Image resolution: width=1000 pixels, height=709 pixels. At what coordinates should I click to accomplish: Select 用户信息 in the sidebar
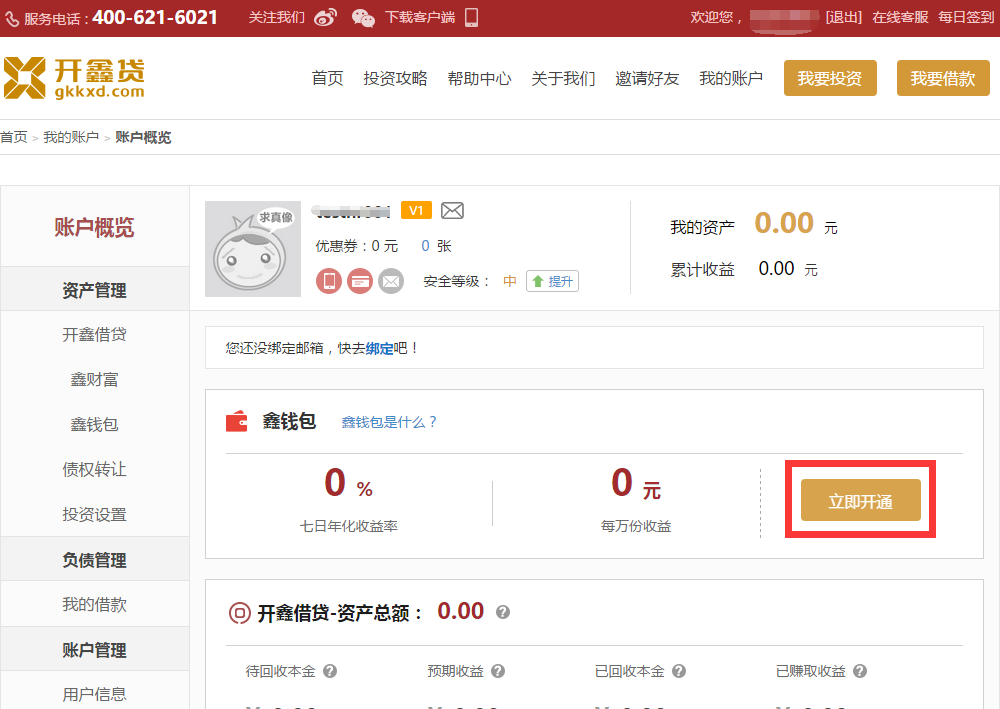pos(94,694)
